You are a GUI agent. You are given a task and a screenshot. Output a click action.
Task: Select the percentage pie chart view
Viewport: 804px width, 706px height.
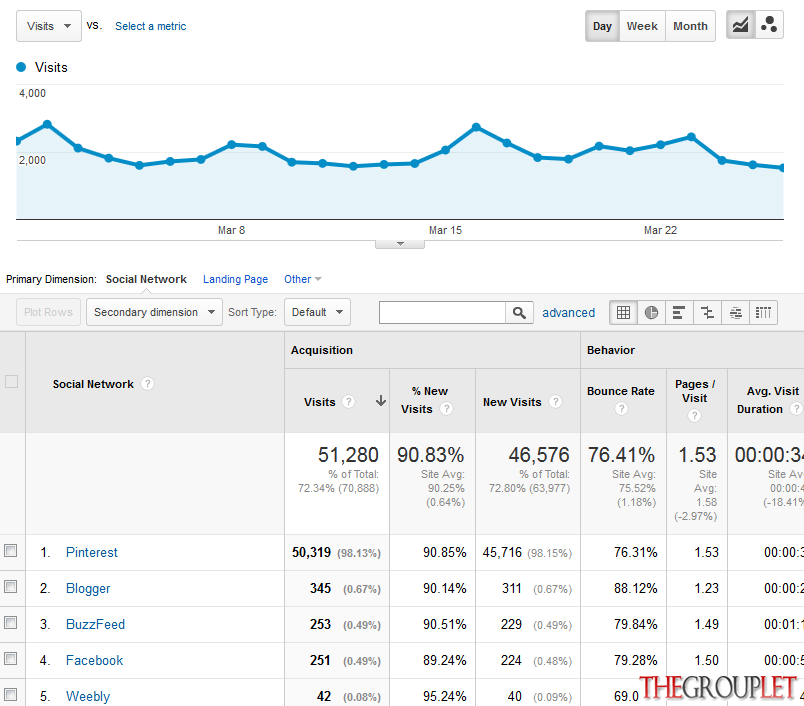pos(651,312)
